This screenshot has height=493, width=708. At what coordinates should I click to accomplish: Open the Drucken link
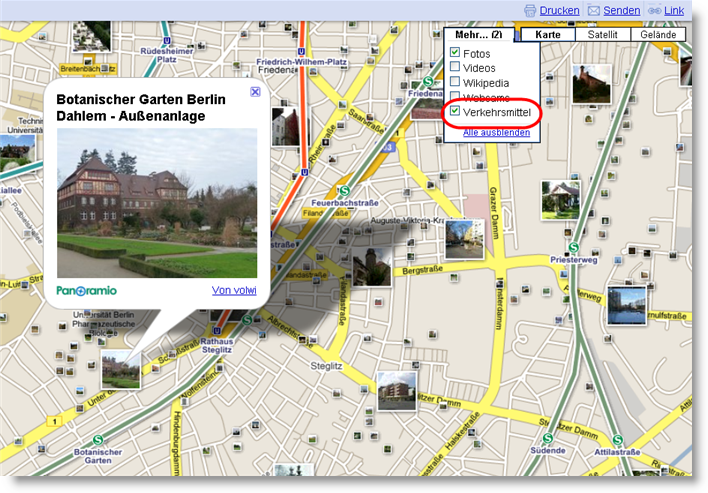559,10
